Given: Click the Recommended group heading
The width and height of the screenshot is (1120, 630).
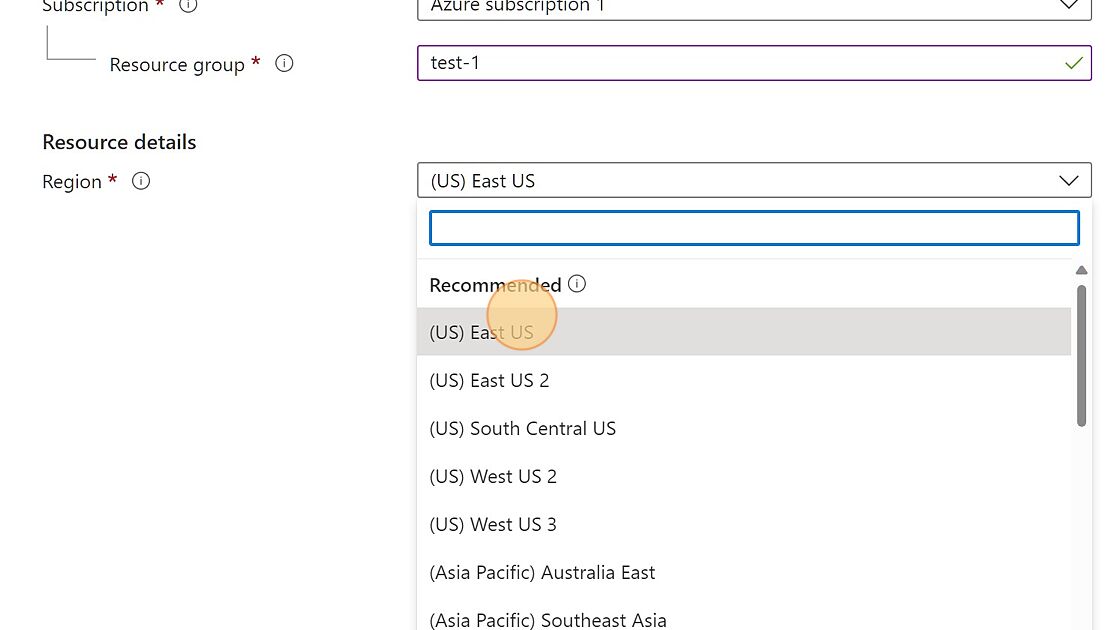Looking at the screenshot, I should (x=495, y=285).
